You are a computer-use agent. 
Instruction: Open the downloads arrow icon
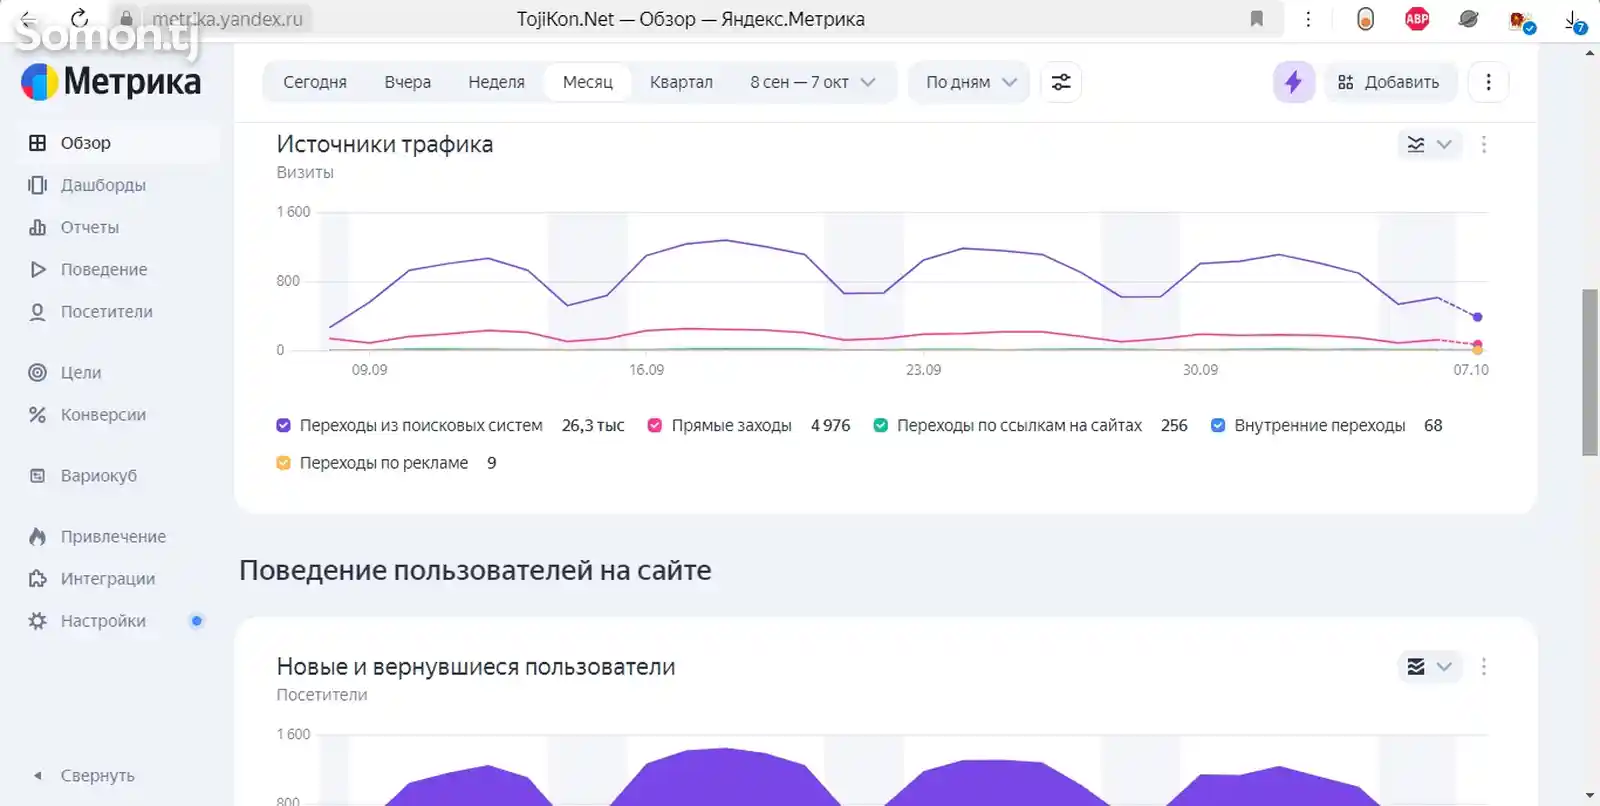pos(1574,20)
